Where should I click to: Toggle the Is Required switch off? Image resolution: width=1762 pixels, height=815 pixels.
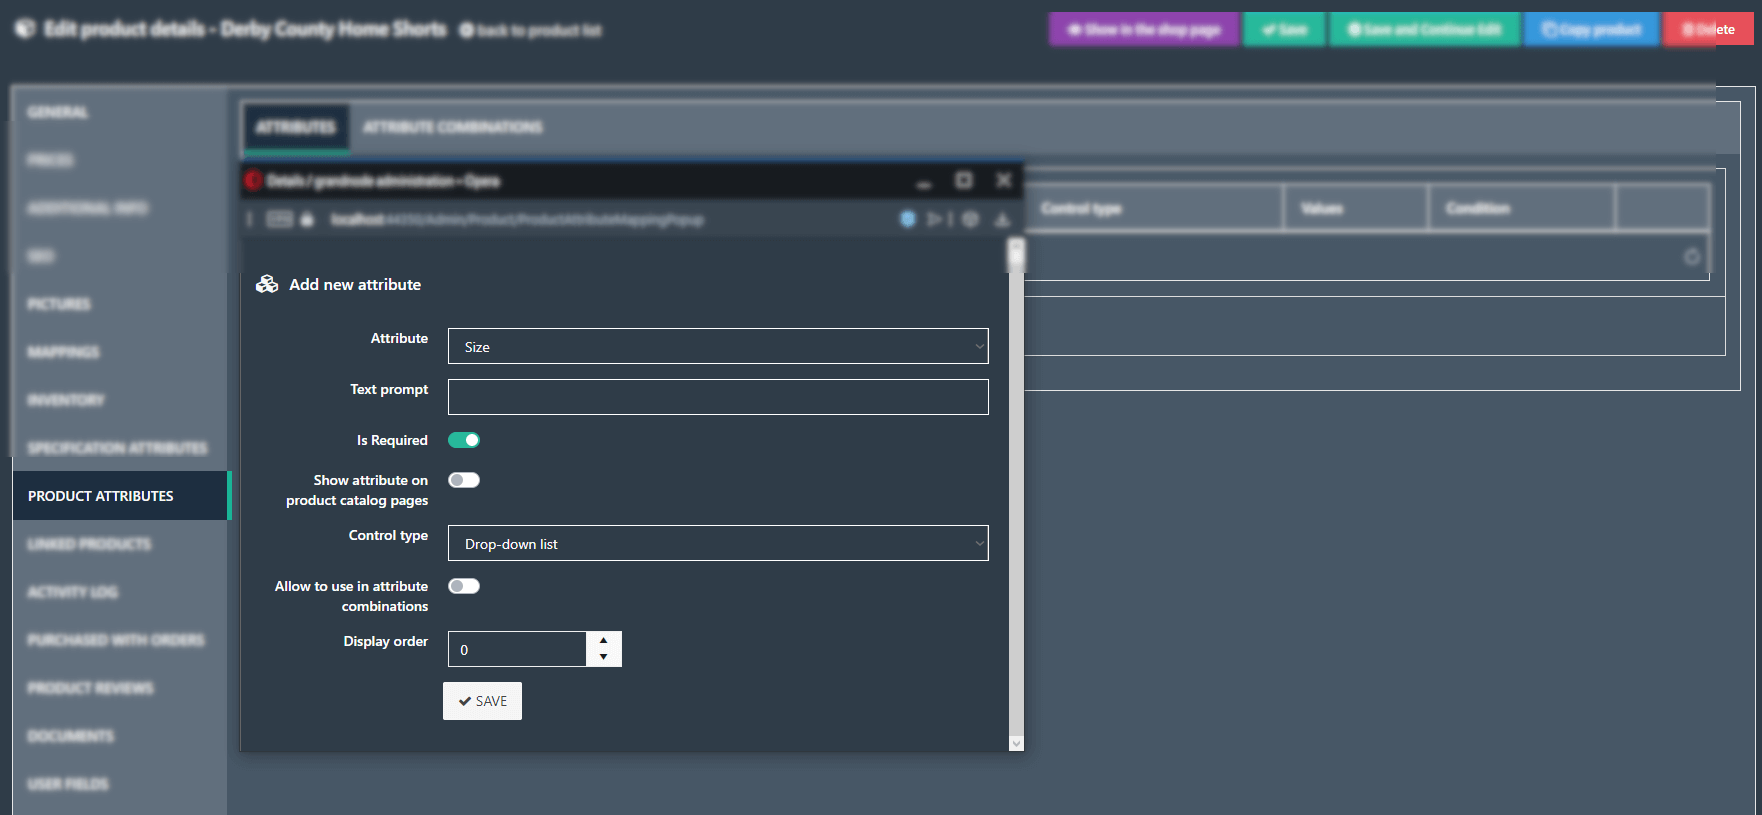point(464,440)
